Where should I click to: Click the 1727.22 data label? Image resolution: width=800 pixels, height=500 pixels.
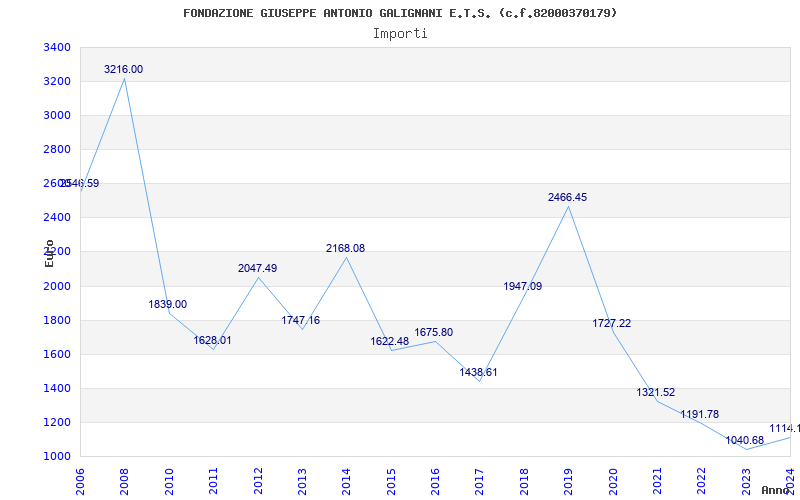click(612, 323)
